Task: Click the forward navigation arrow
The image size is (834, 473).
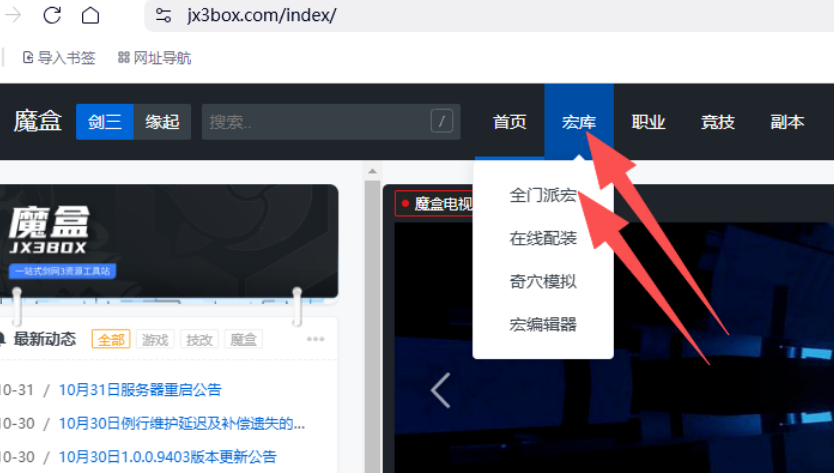Action: (14, 15)
